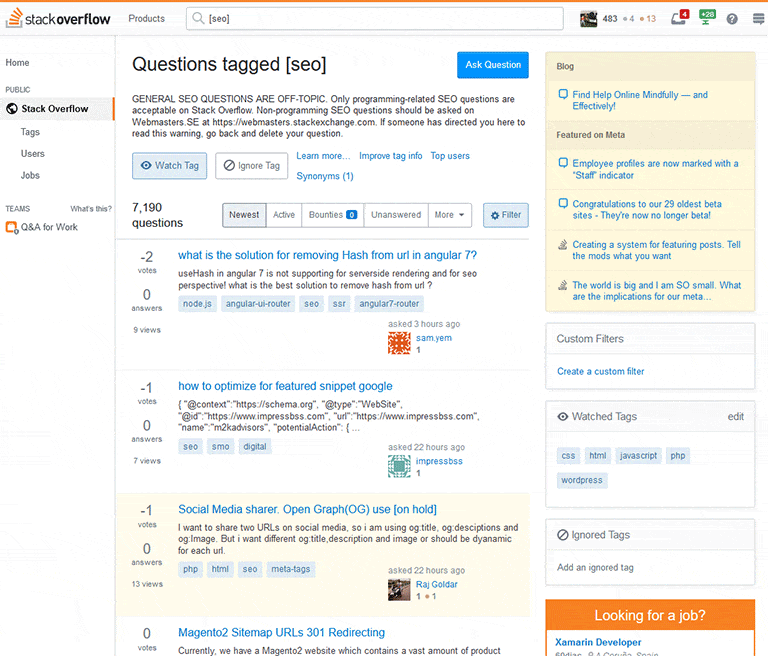The image size is (768, 656).
Task: Click 'Add an ignored tag' link
Action: pyautogui.click(x=595, y=567)
